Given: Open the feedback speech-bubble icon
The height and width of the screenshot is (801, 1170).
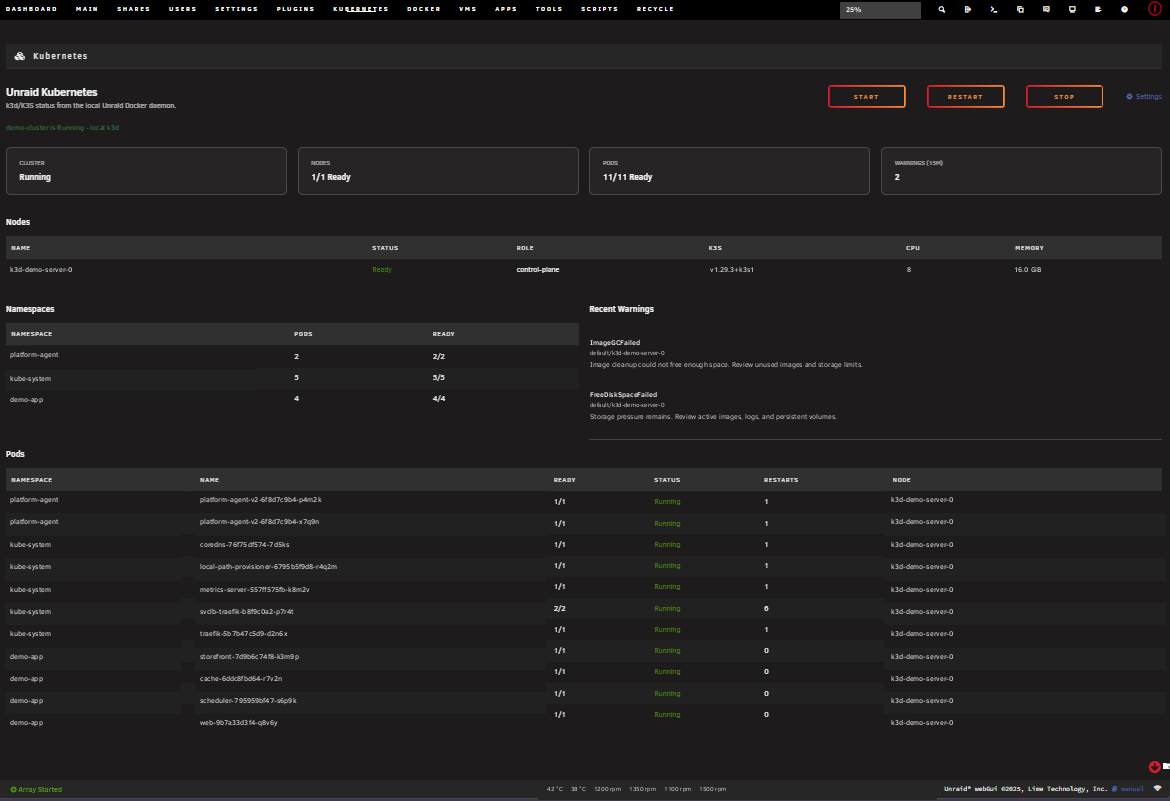Looking at the screenshot, I should pyautogui.click(x=1046, y=10).
